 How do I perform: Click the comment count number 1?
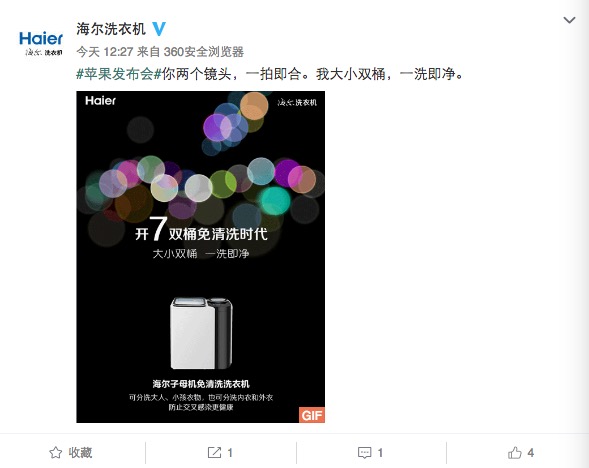pyautogui.click(x=380, y=453)
